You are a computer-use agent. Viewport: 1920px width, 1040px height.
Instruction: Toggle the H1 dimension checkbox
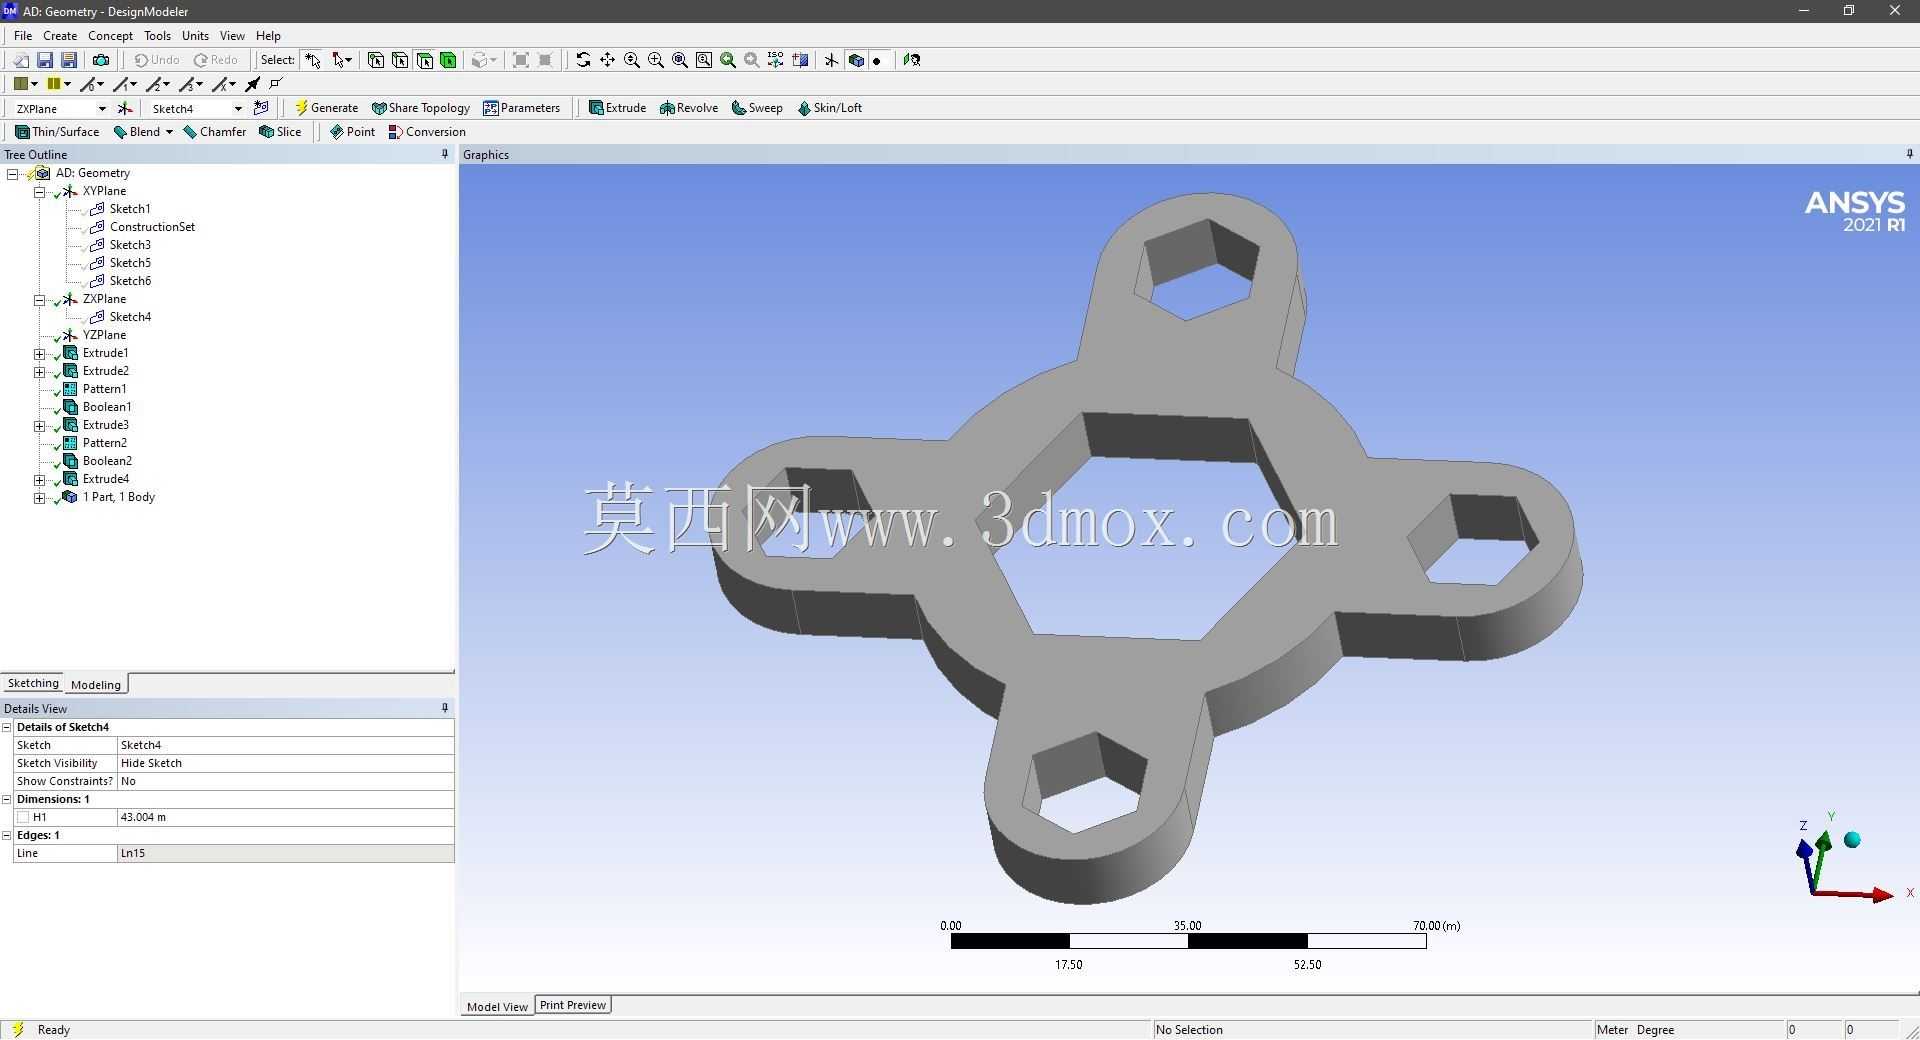click(23, 817)
